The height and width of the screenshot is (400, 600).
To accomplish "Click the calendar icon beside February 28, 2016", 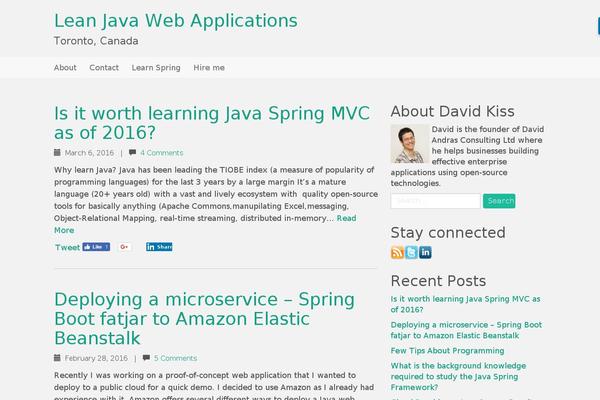I will (57, 358).
